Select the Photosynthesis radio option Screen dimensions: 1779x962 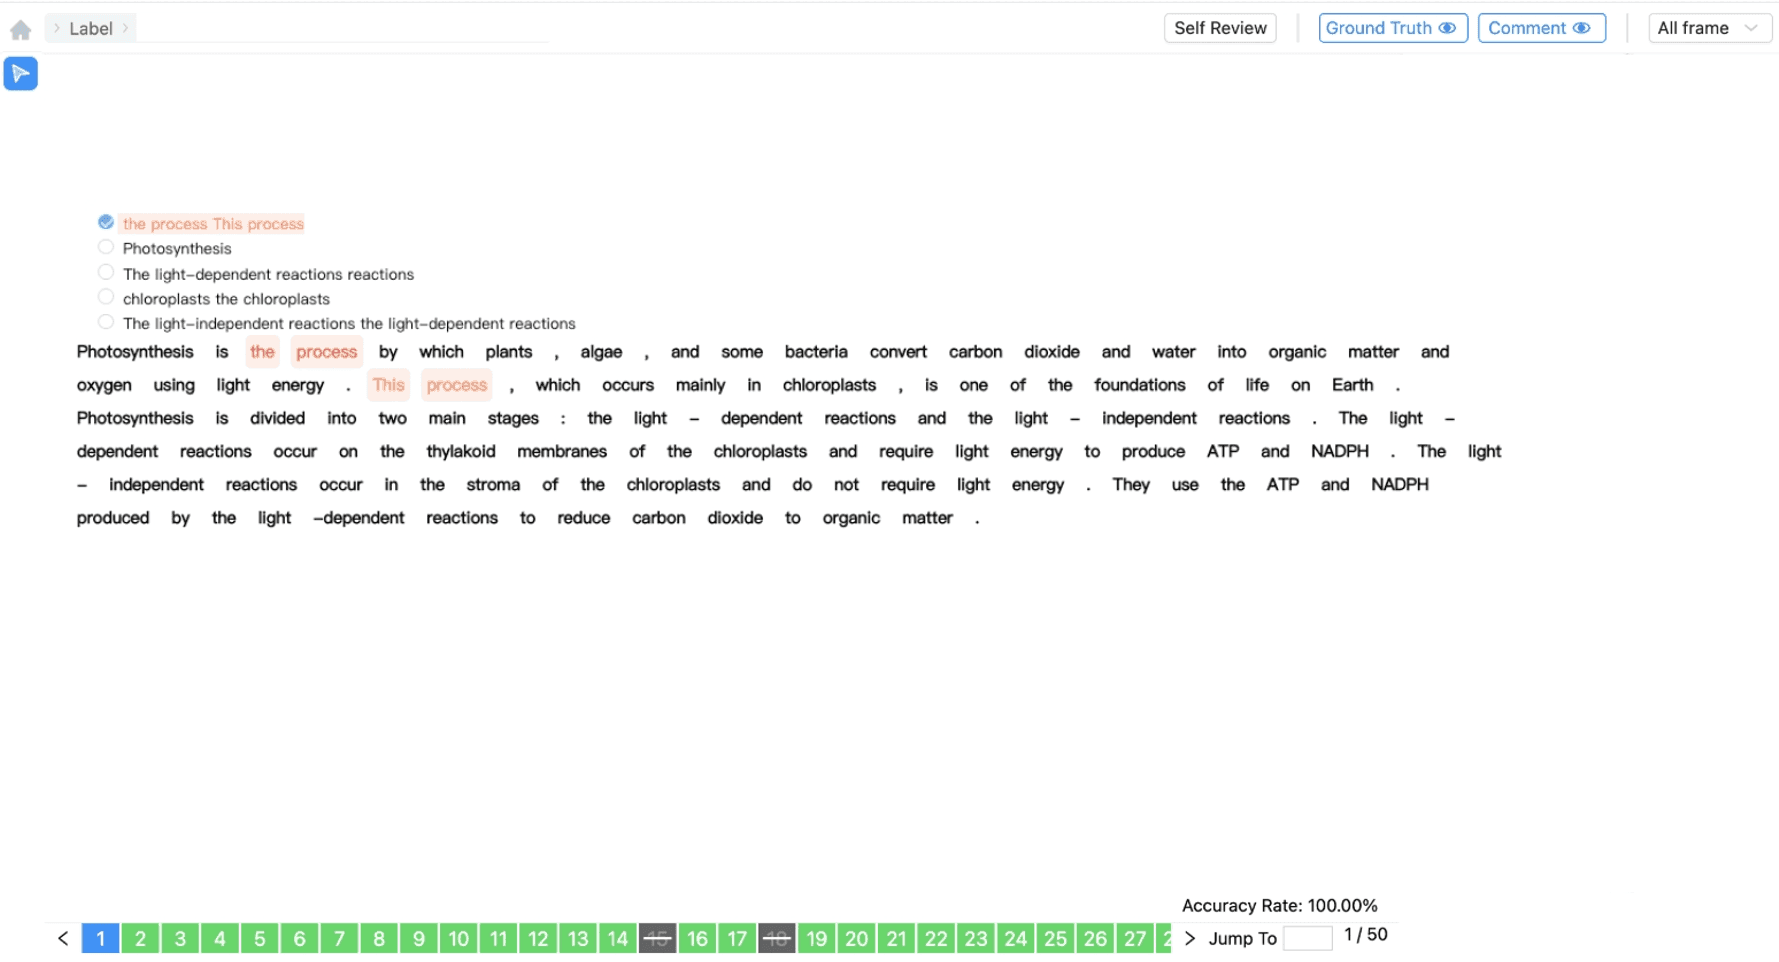(106, 247)
